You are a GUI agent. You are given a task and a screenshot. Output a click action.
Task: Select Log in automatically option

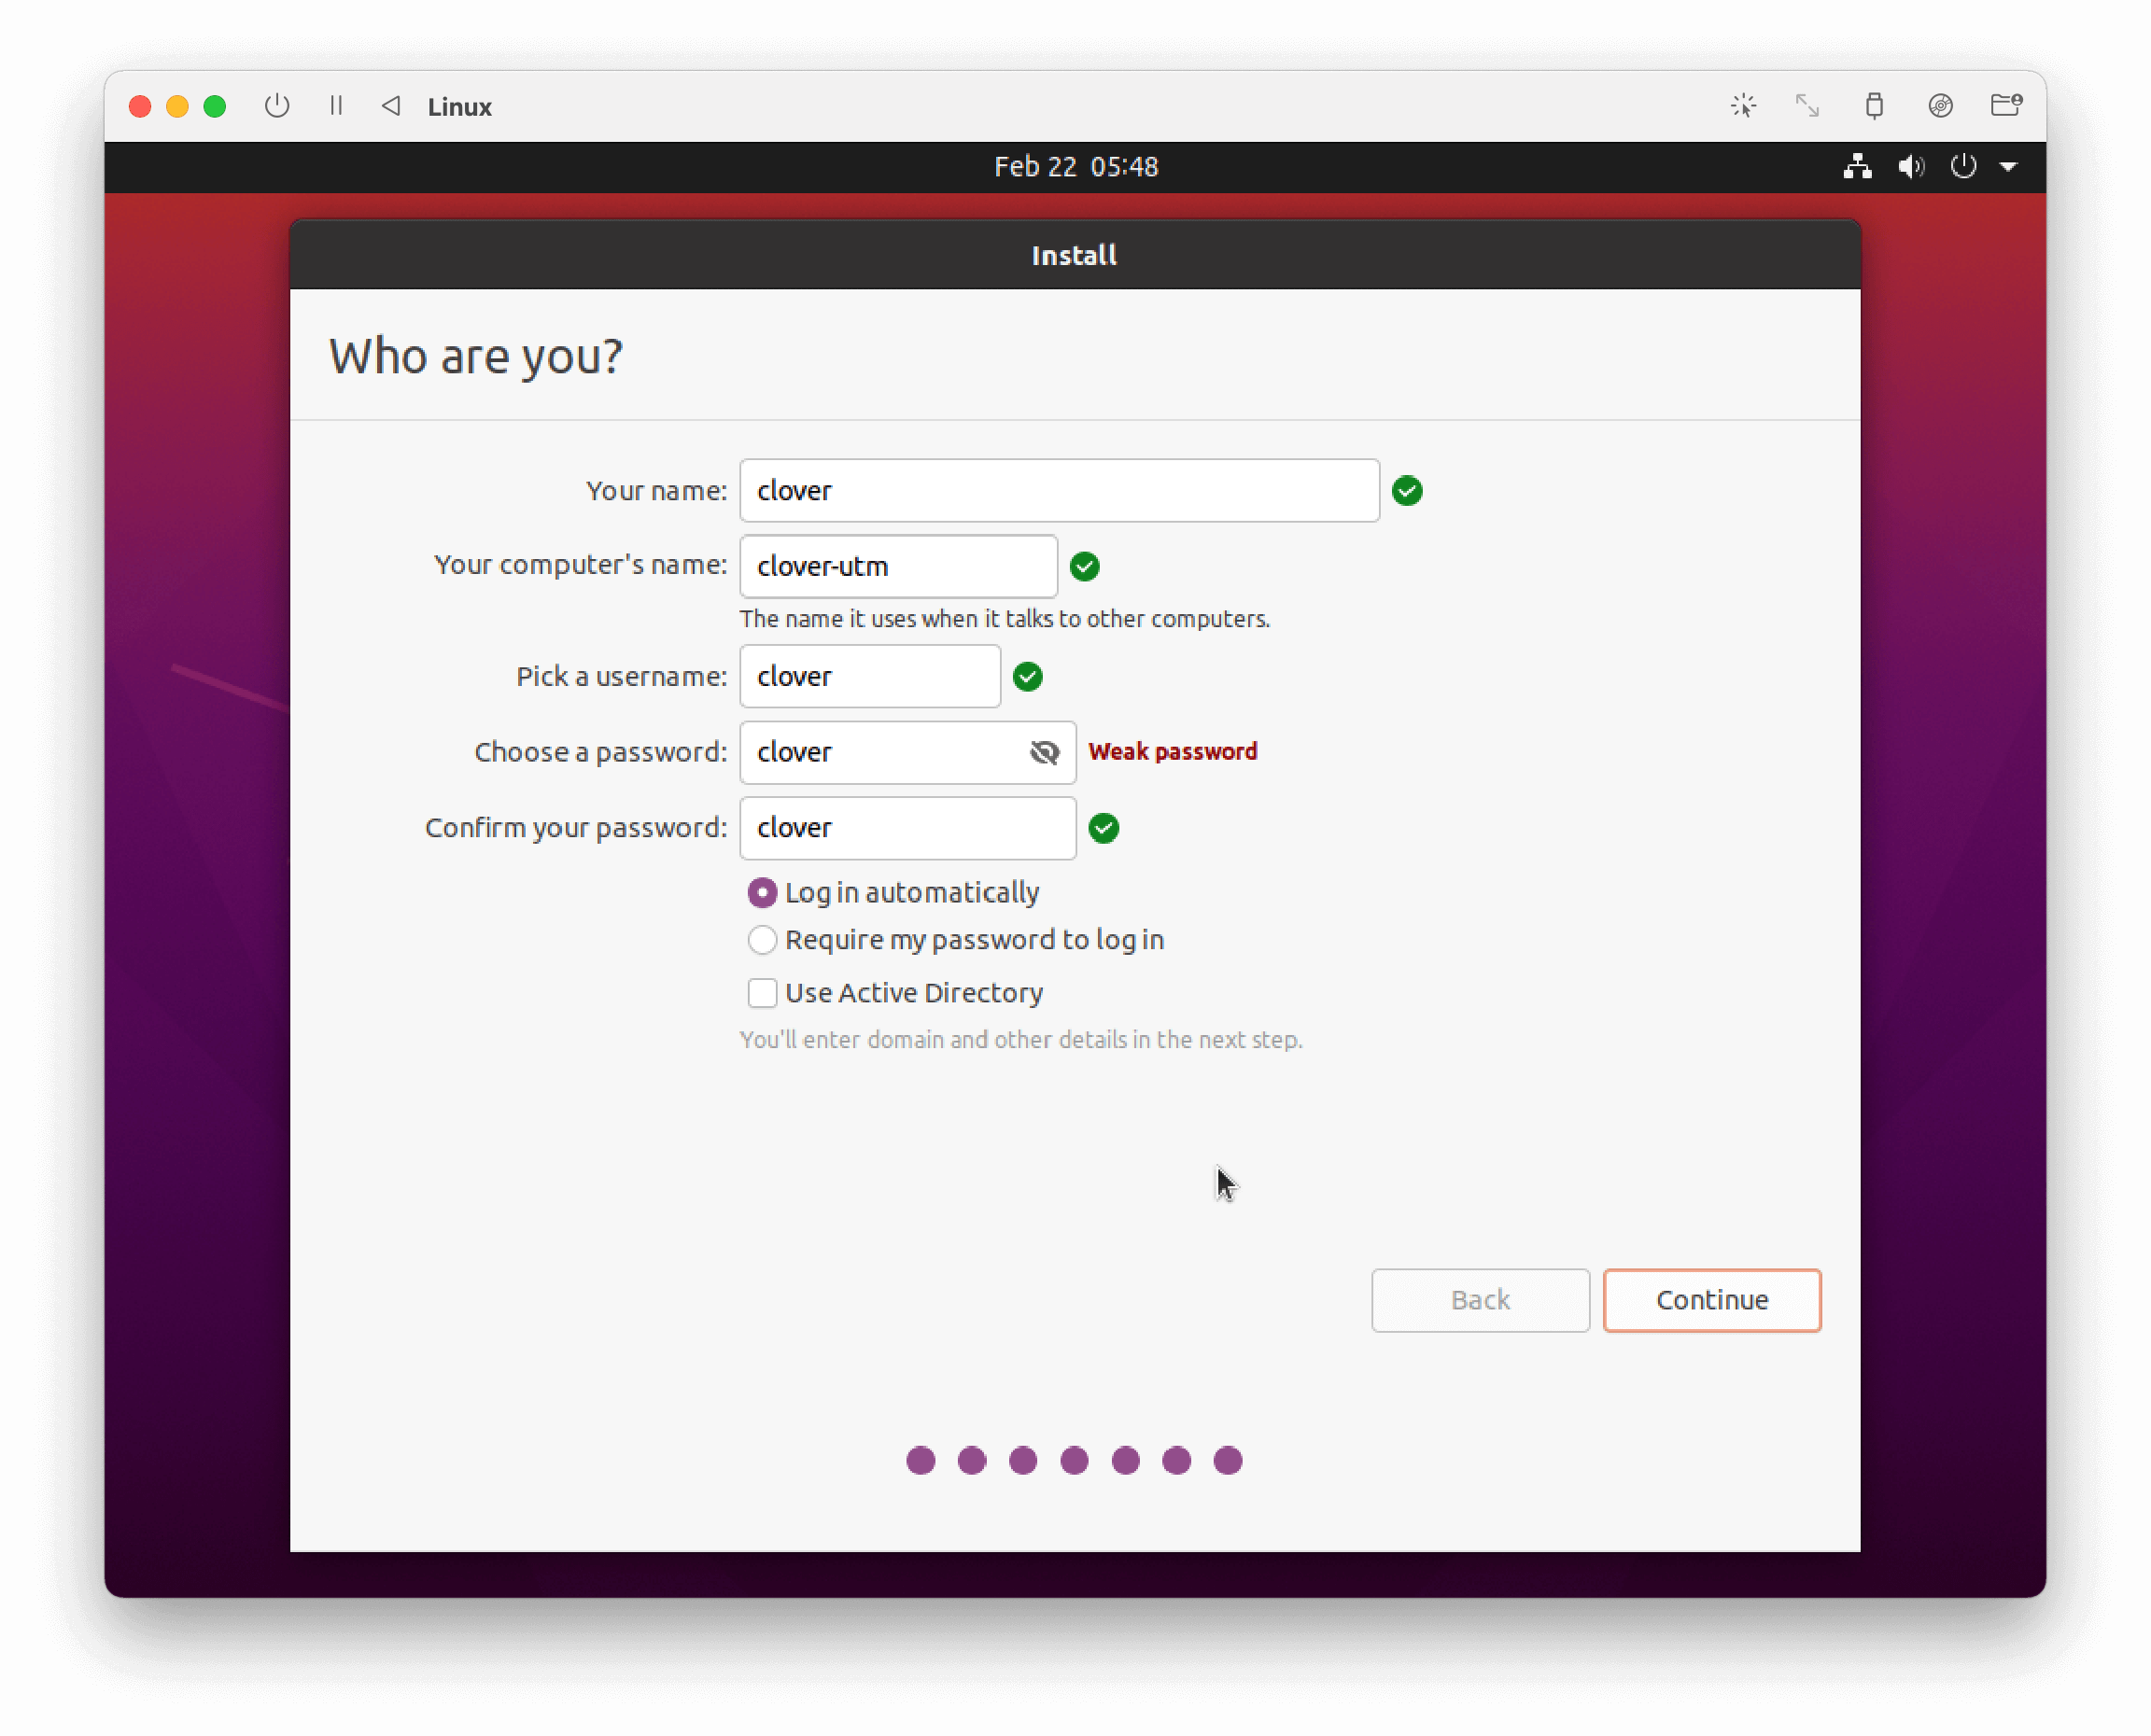coord(762,892)
